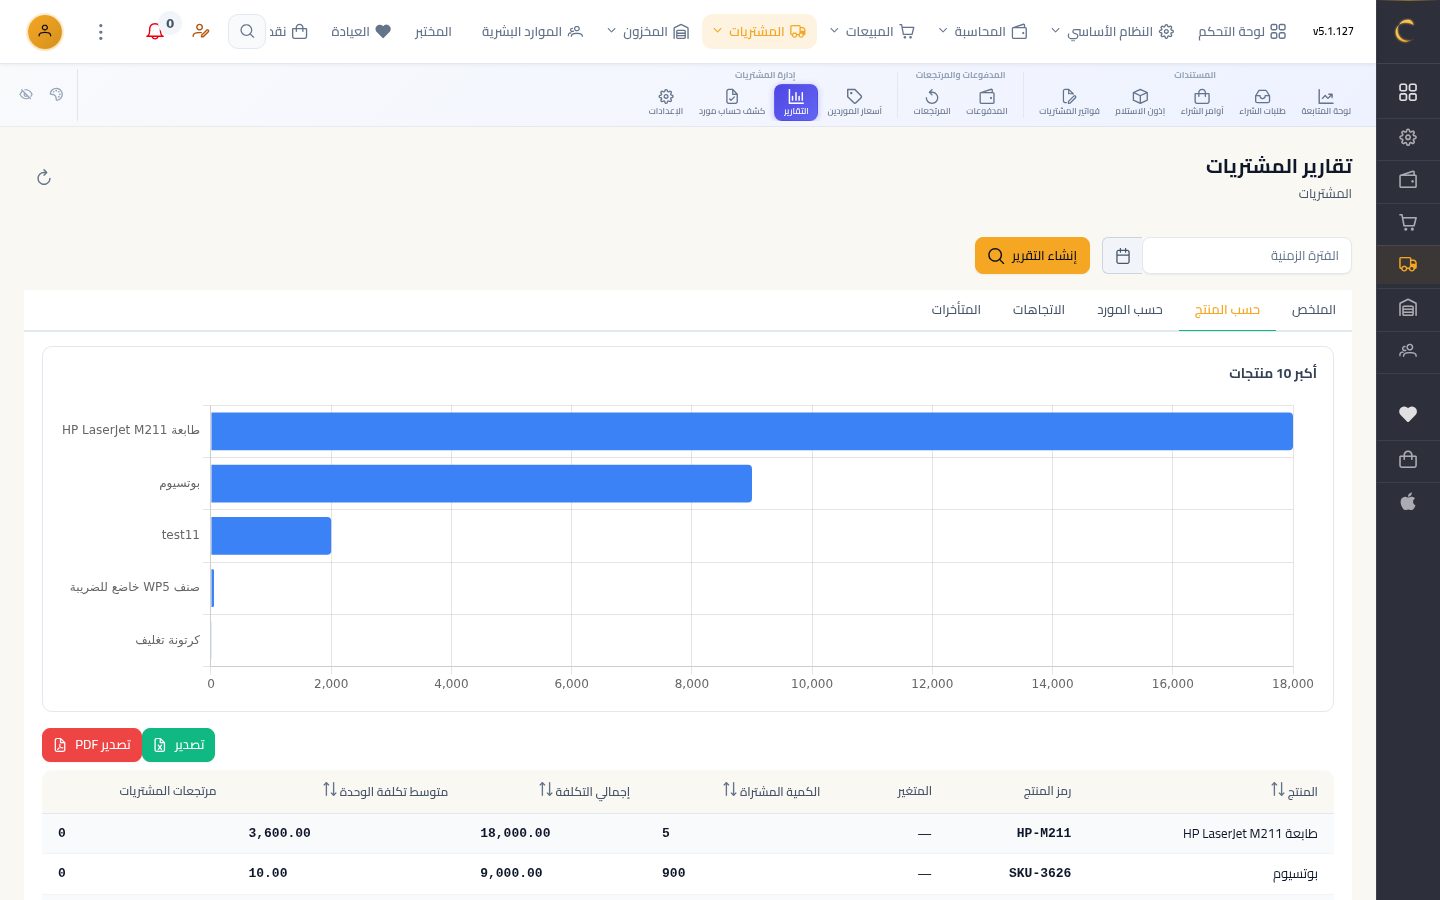Expand the المبيعات top menu dropdown
This screenshot has width=1440, height=900.
872,32
